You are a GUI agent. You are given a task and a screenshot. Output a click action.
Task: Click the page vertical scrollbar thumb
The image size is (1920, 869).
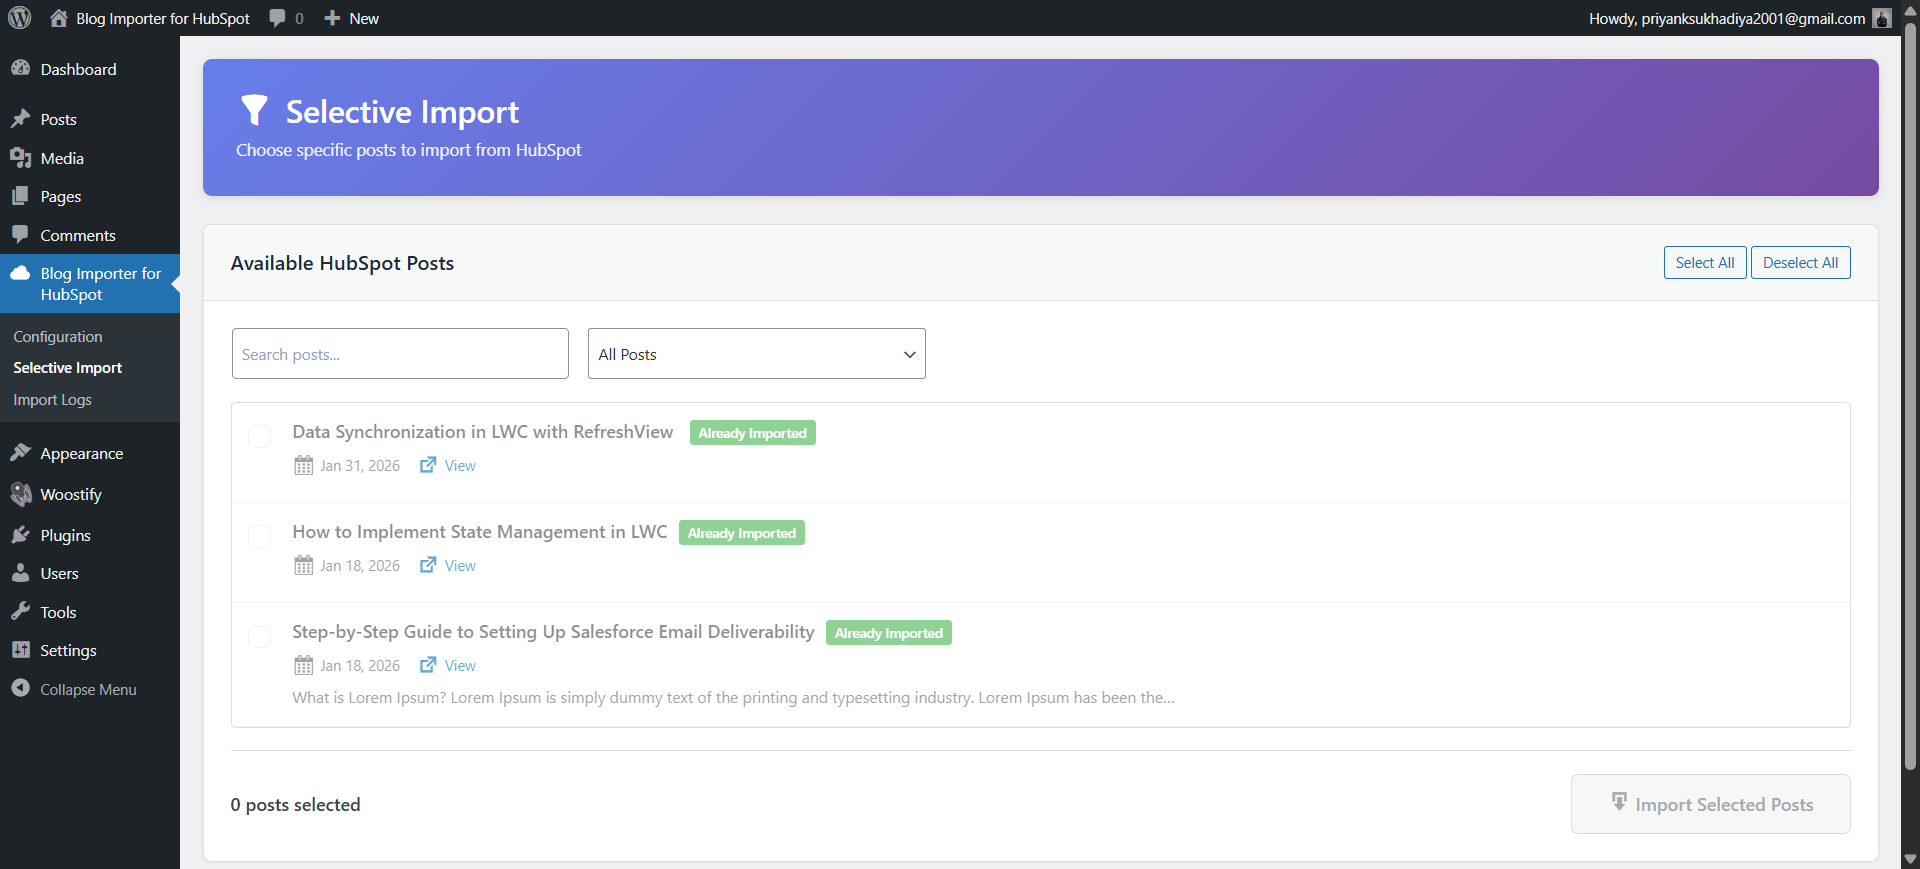click(x=1911, y=395)
